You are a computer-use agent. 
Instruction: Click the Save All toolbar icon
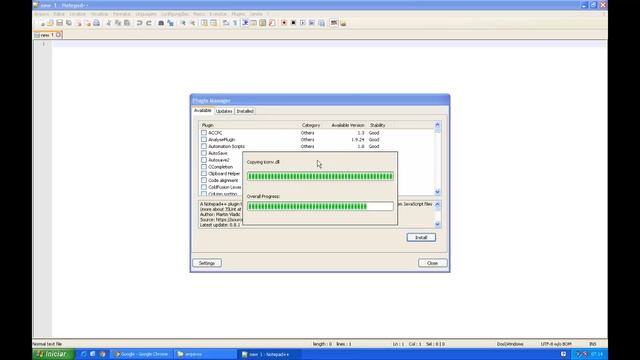[69, 23]
